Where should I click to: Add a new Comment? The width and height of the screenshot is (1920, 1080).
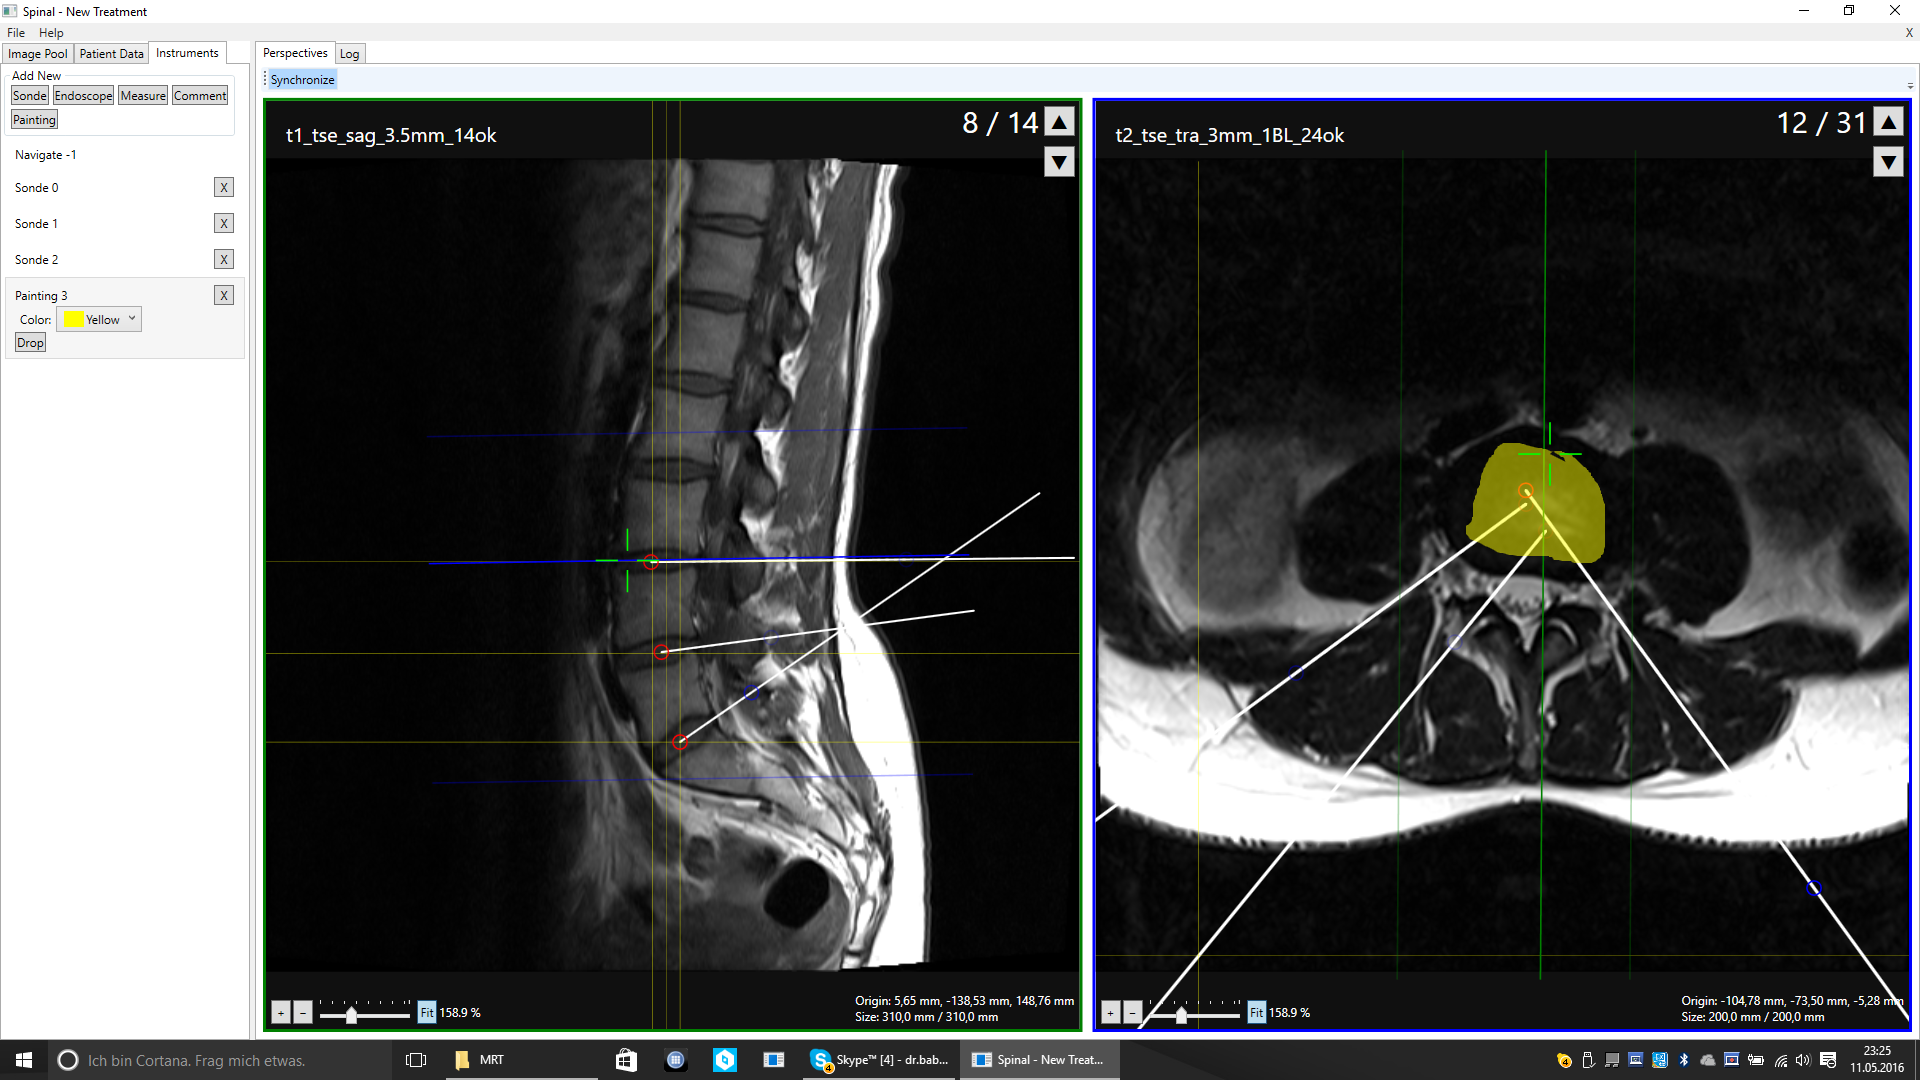tap(200, 96)
